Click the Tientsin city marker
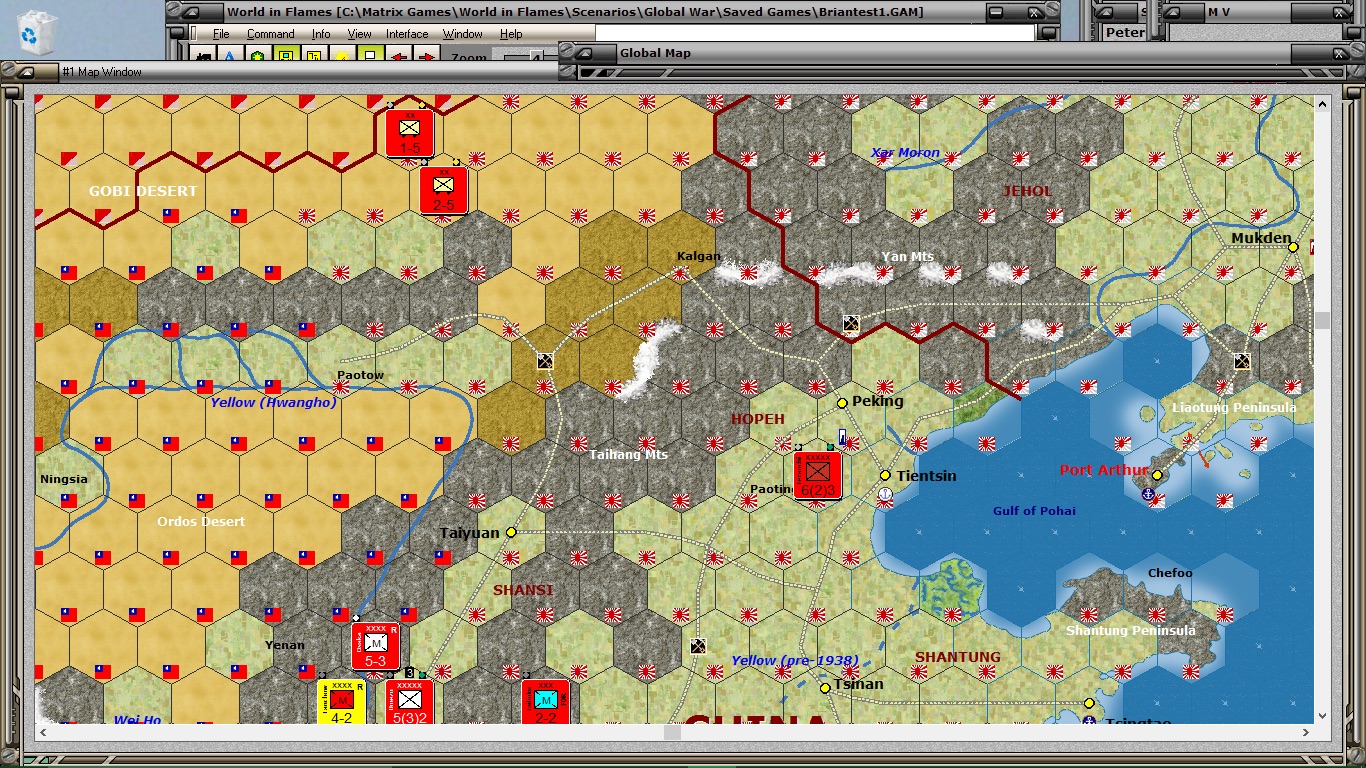 885,475
